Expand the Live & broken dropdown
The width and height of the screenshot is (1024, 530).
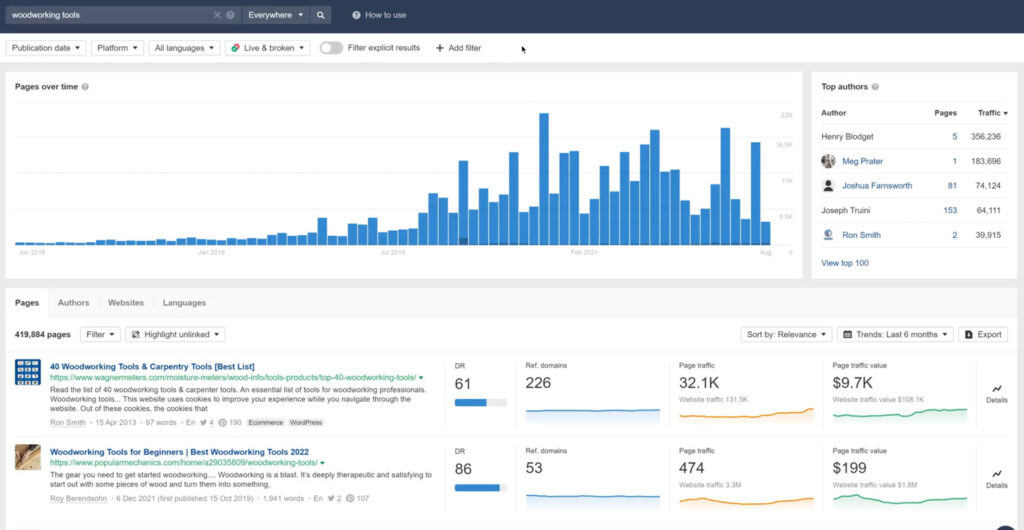(x=267, y=48)
